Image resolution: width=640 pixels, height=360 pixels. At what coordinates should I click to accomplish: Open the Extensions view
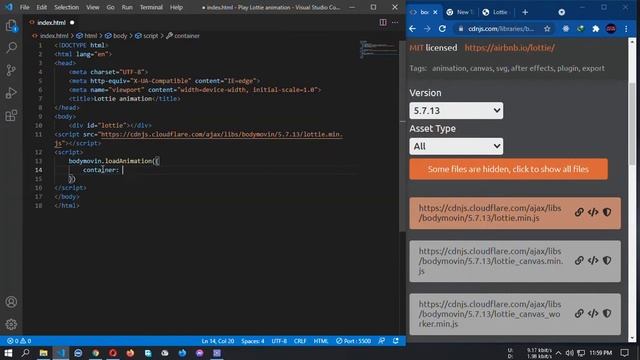pos(11,116)
